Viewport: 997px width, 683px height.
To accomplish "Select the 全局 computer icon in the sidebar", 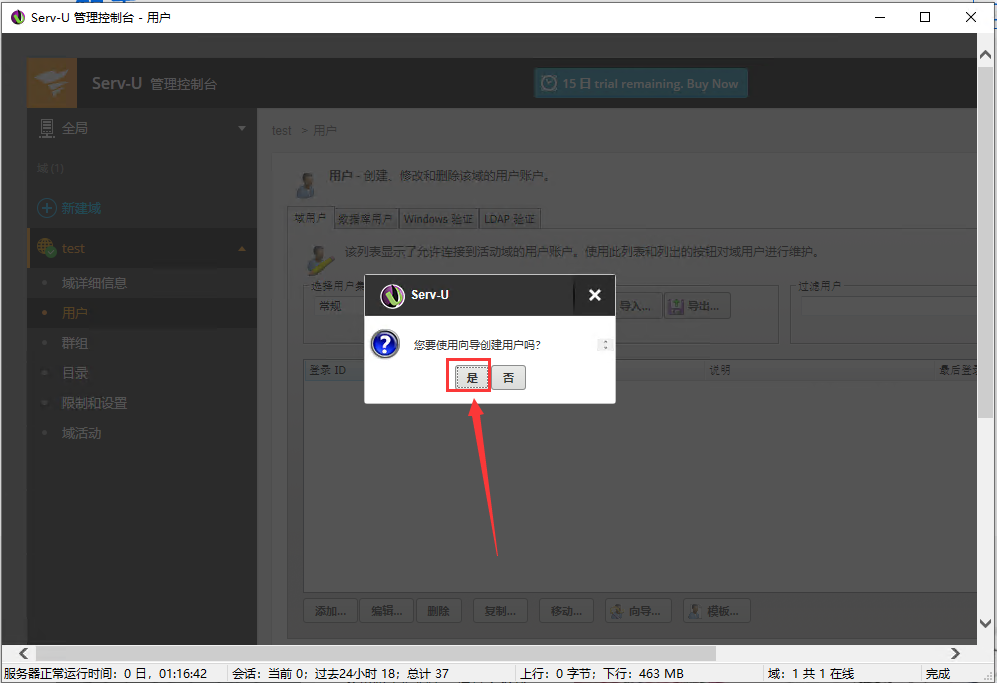I will click(x=47, y=127).
